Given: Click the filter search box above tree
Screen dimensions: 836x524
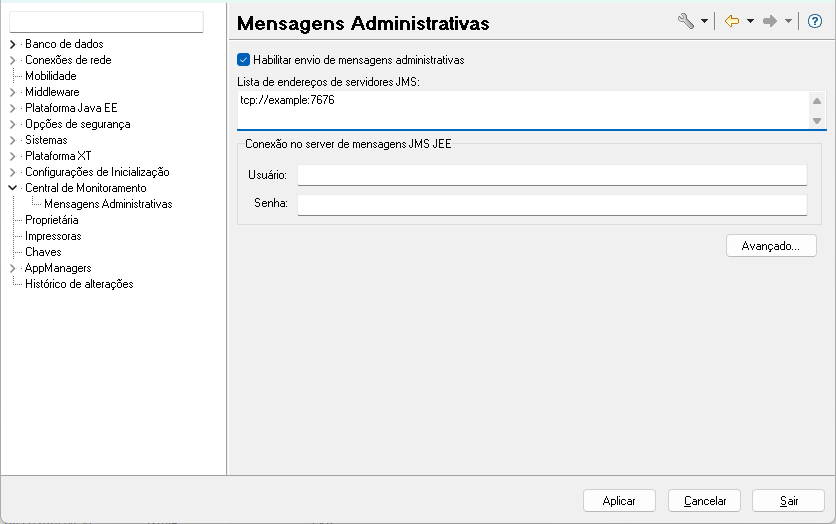Looking at the screenshot, I should tap(106, 21).
